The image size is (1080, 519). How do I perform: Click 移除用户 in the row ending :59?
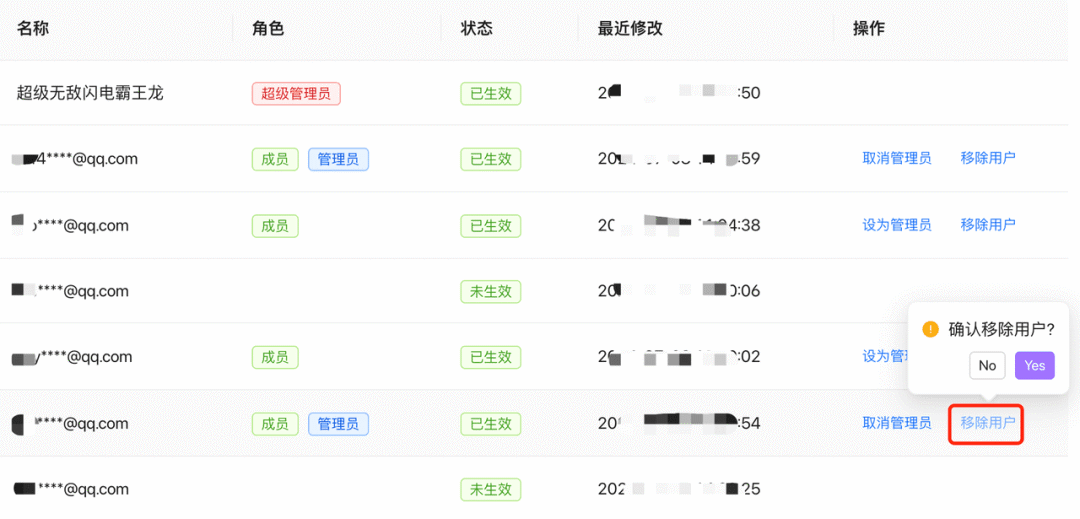[x=988, y=158]
